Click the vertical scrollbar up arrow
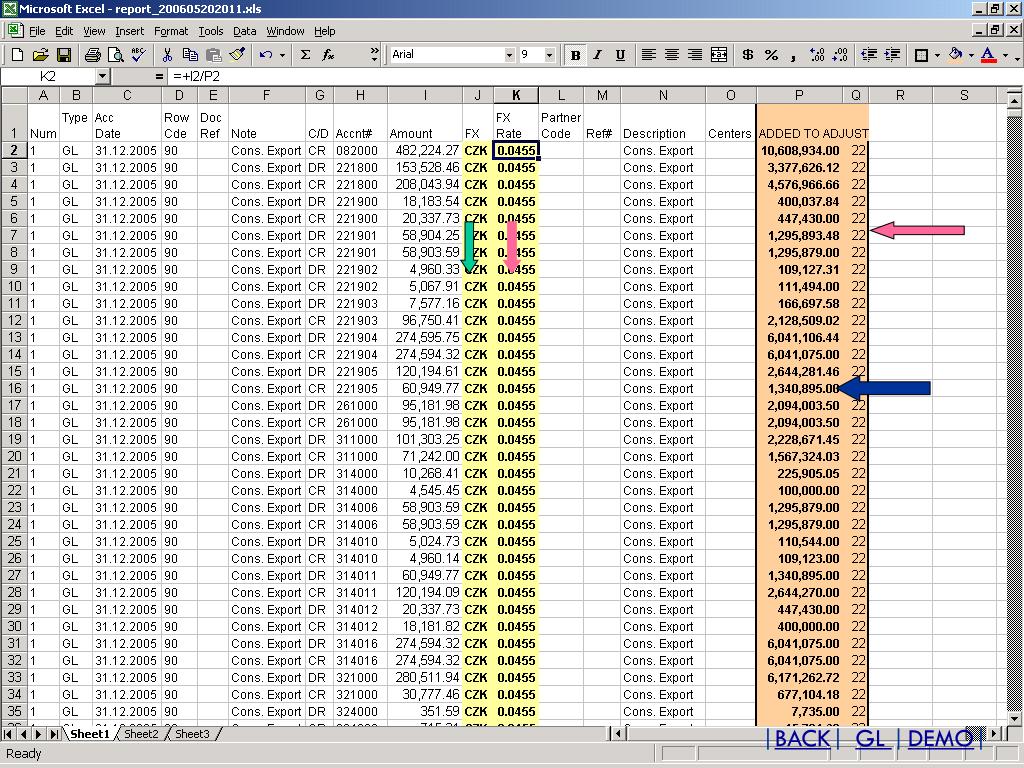This screenshot has width=1024, height=768. click(x=1014, y=101)
